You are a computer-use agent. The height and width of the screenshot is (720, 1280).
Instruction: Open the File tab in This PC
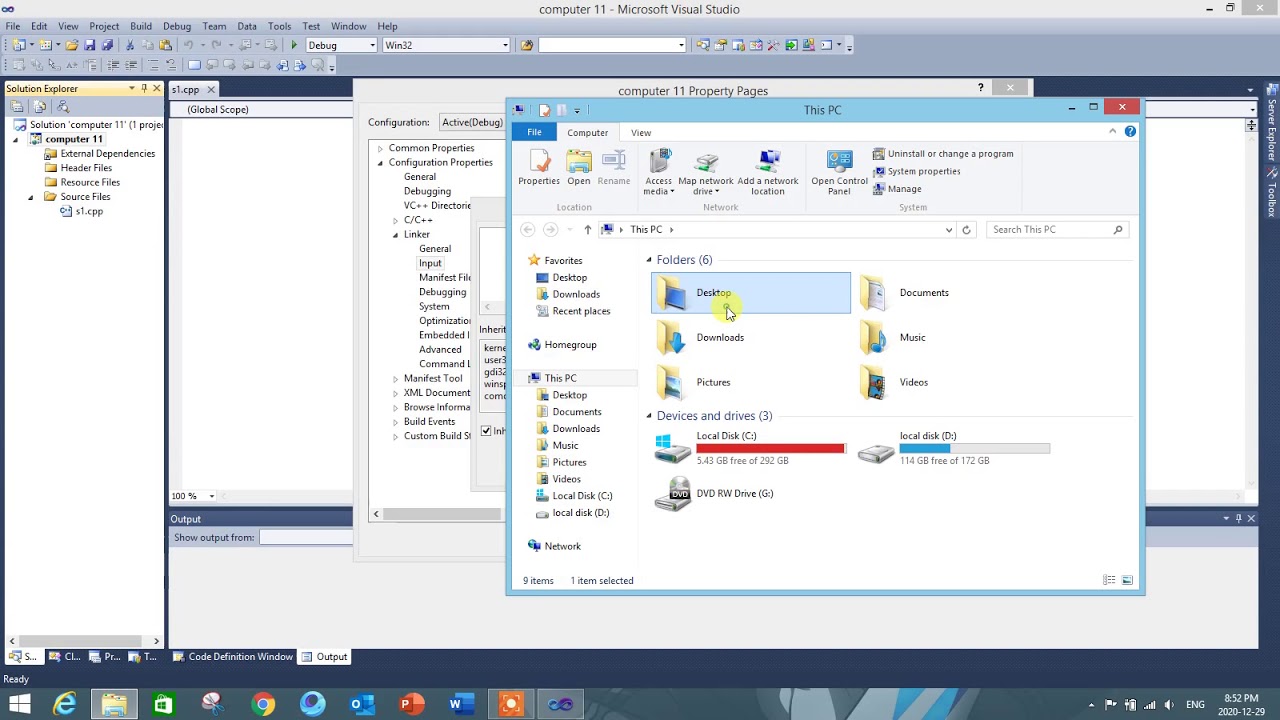tap(534, 132)
